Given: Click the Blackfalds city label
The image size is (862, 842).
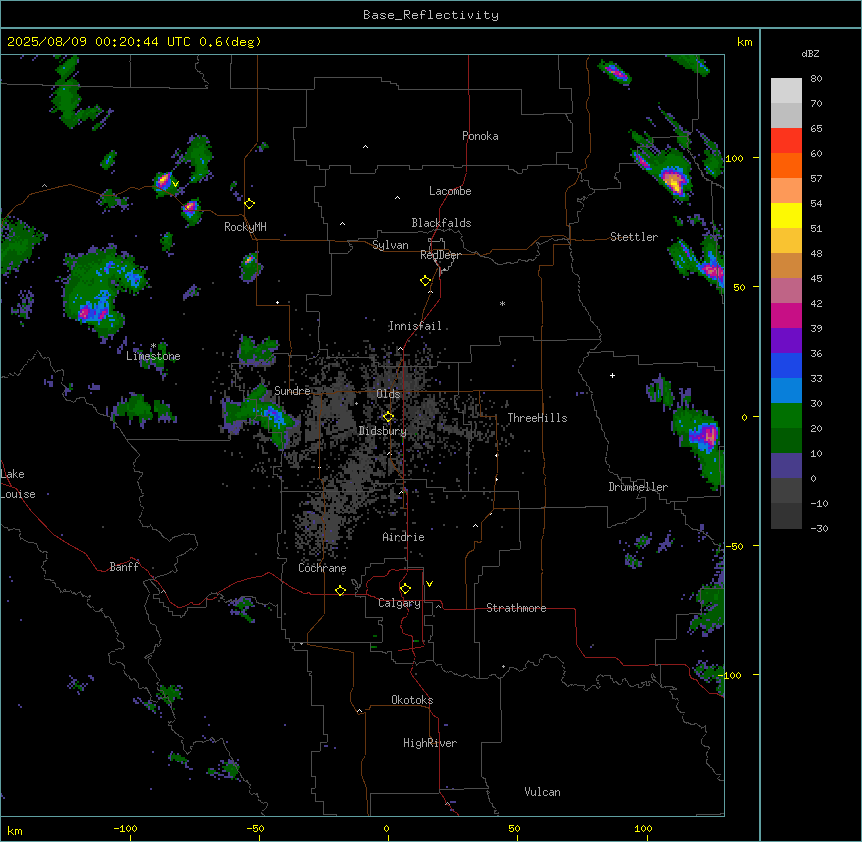Looking at the screenshot, I should coord(441,223).
